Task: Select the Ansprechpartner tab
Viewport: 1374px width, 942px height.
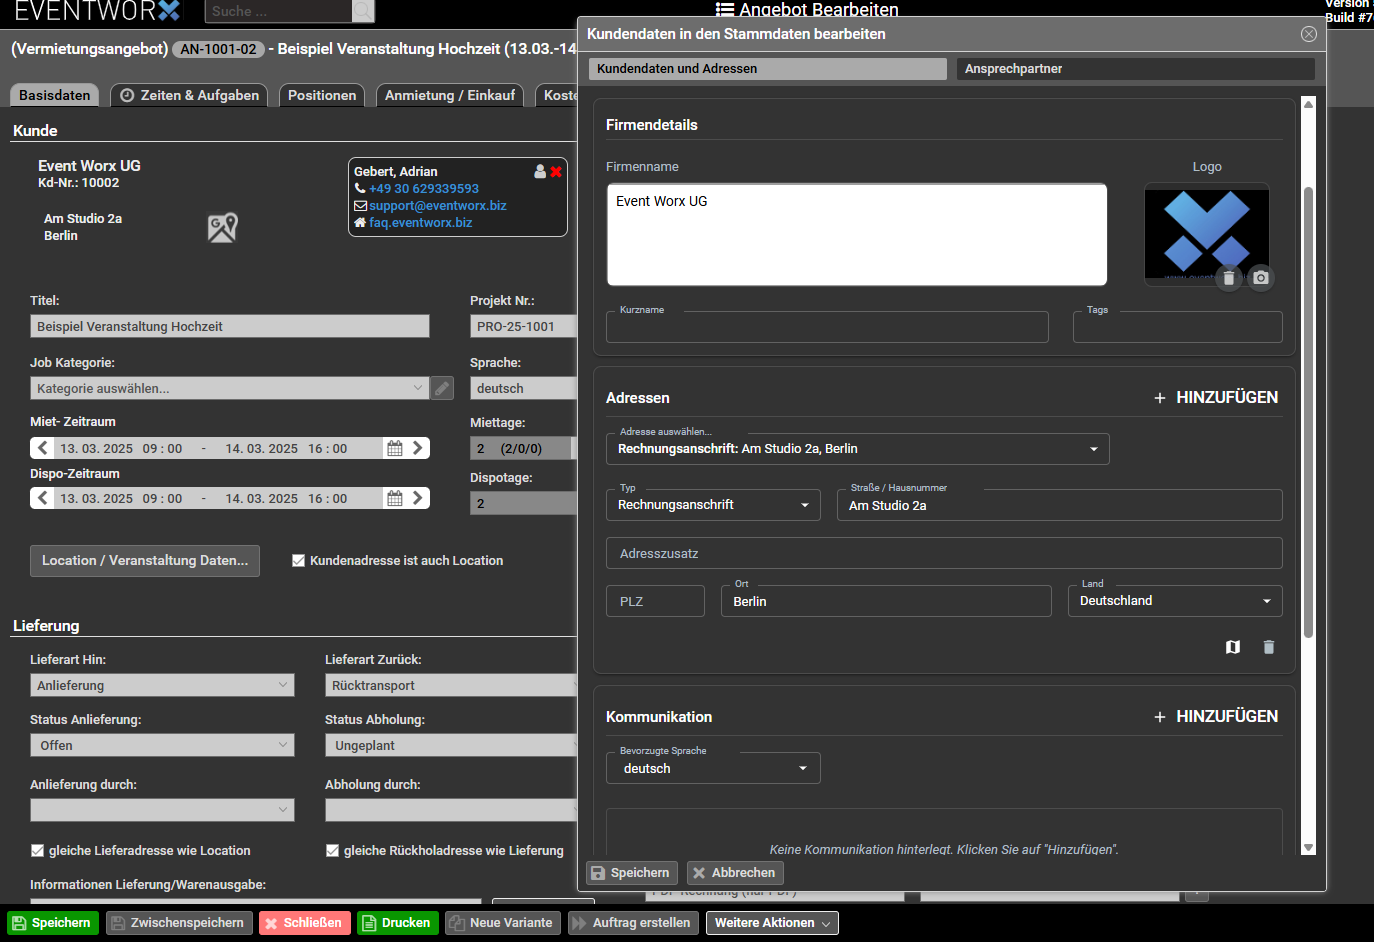Action: tap(1136, 69)
